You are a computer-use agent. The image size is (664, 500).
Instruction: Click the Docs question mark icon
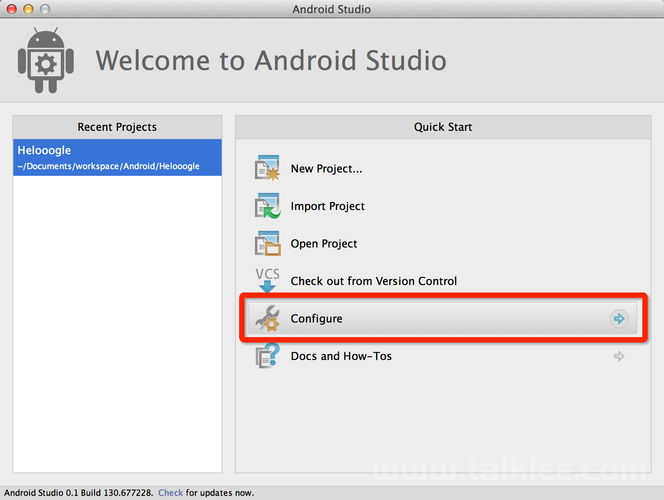pos(267,356)
